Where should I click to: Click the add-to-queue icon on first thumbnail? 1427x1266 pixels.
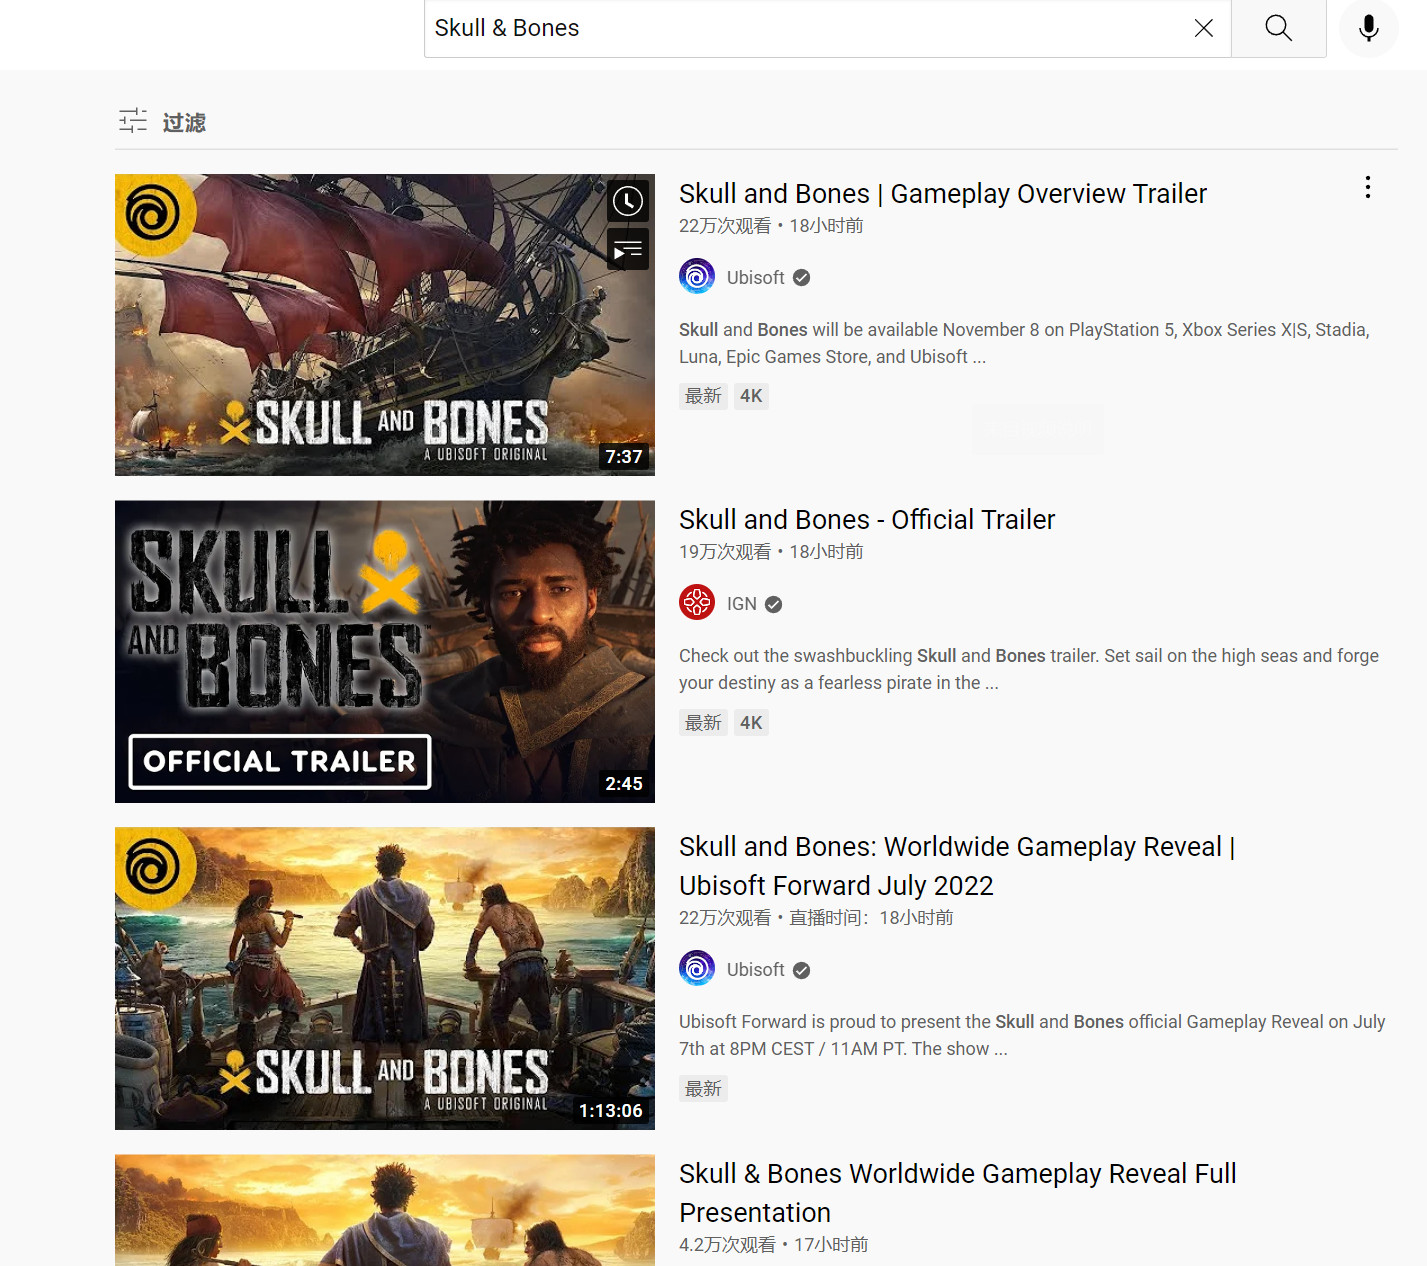[628, 250]
